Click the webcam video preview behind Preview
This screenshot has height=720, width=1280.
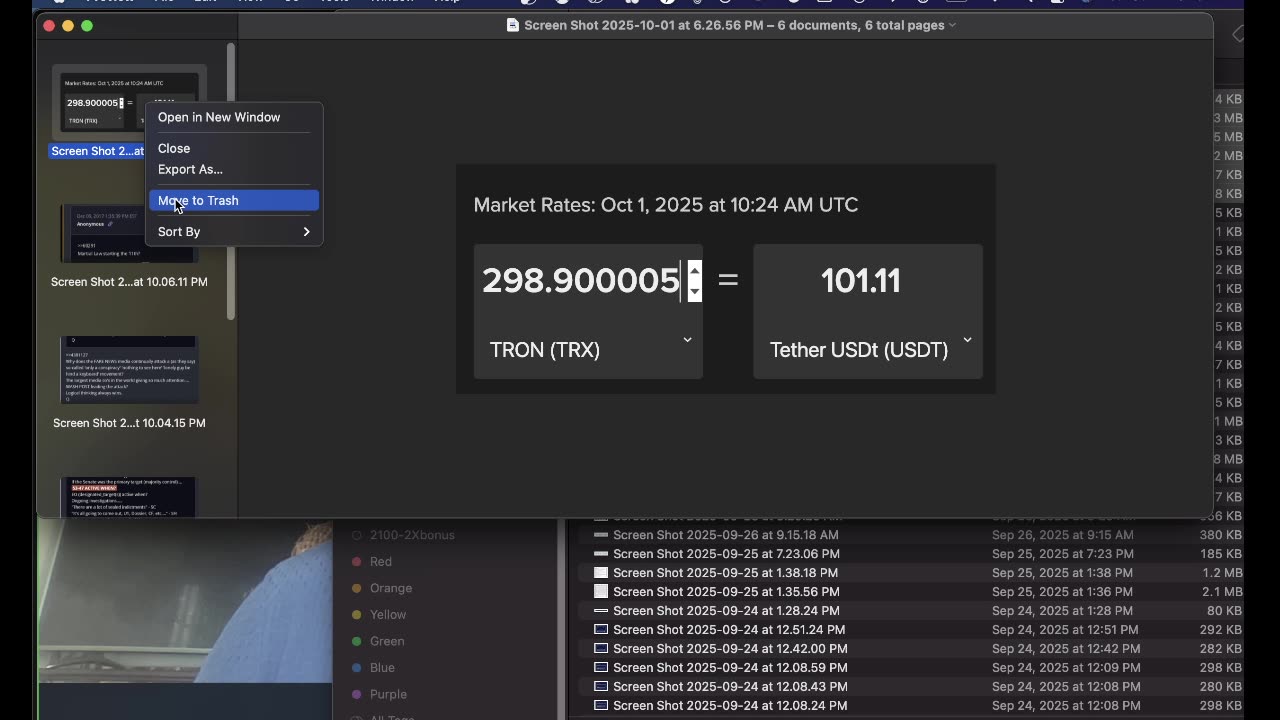pyautogui.click(x=185, y=600)
